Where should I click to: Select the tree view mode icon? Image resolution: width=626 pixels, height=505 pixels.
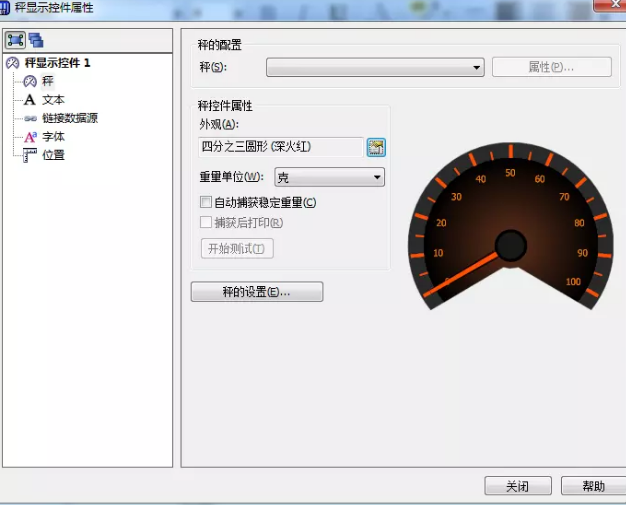(15, 40)
